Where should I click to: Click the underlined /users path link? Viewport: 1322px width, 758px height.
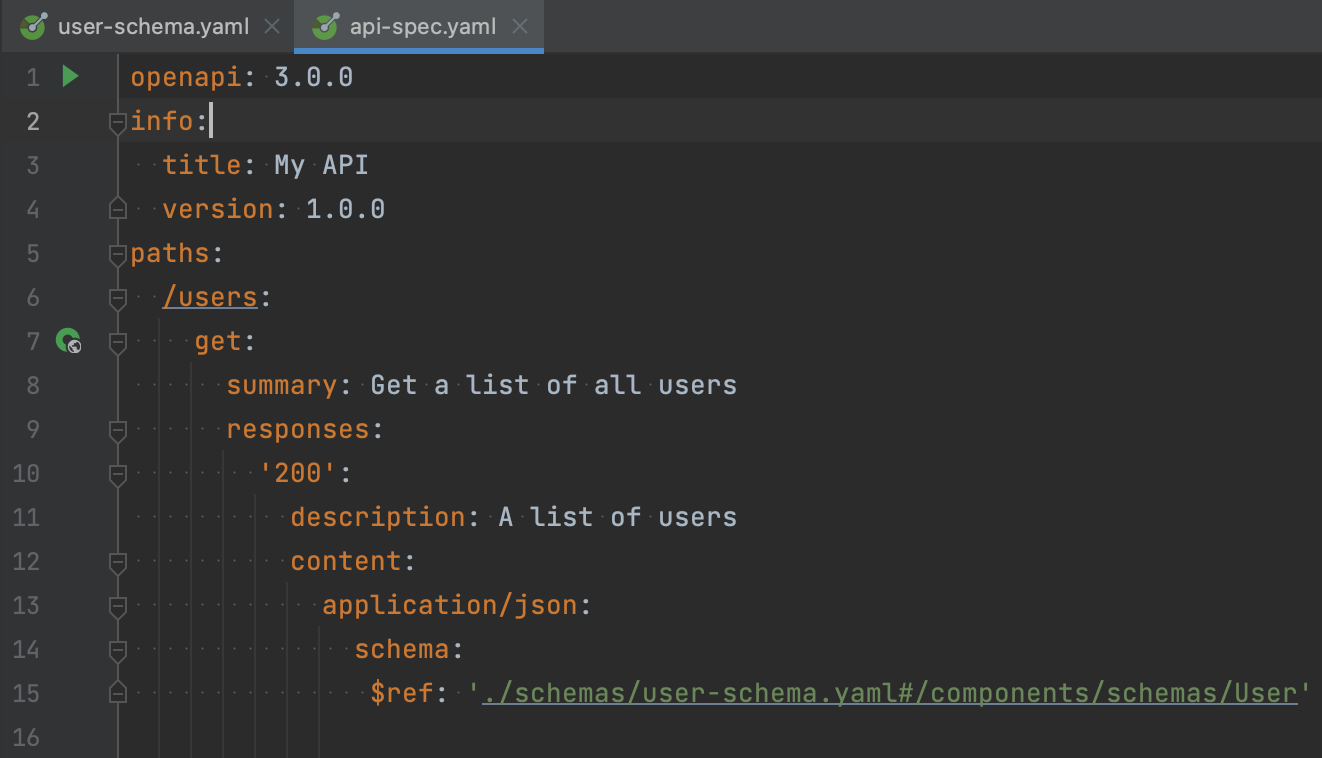(210, 297)
